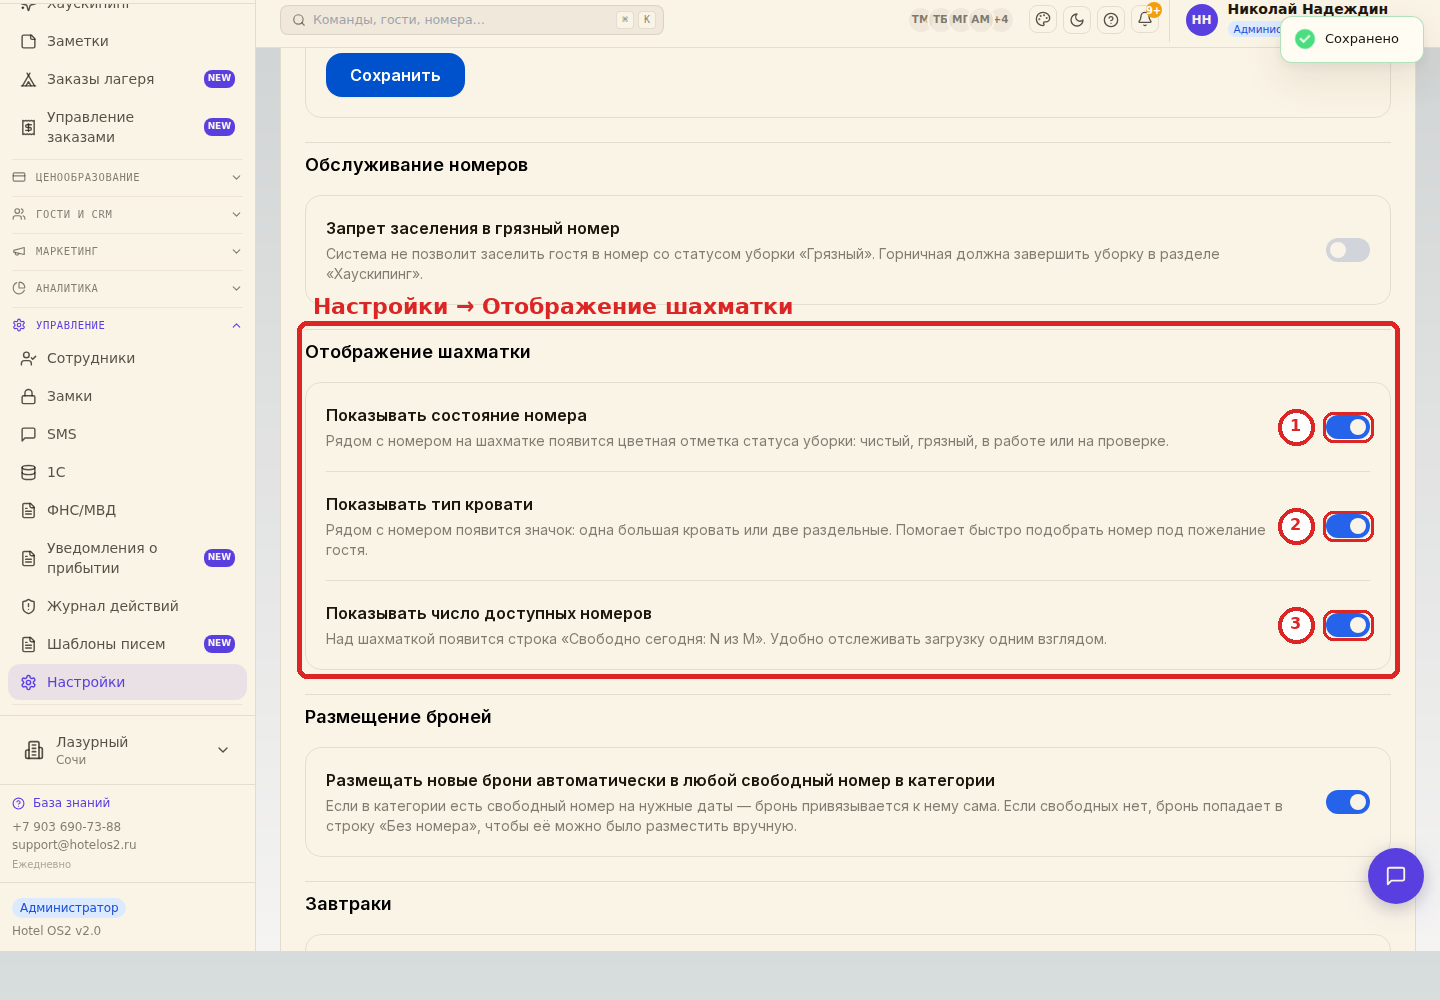
Task: Focus the Команды, гости, номера search field
Action: coord(472,20)
